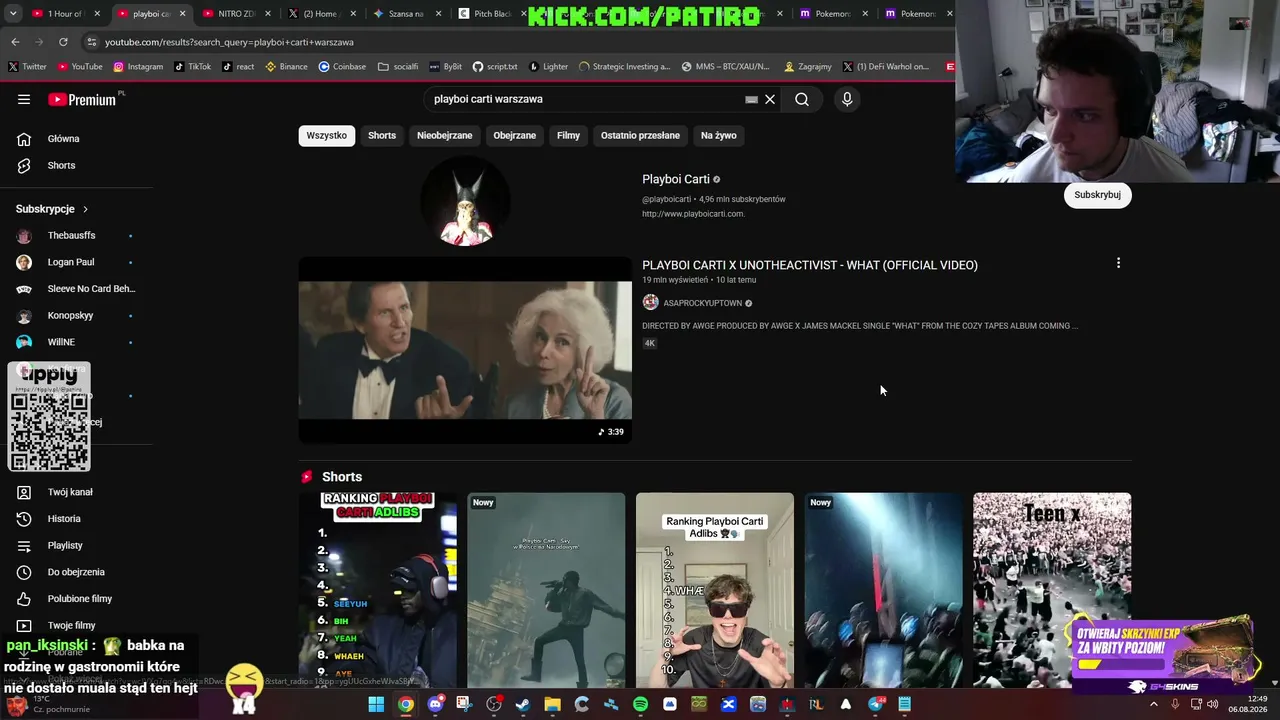Viewport: 1280px width, 720px height.
Task: Show hidden system tray icons chevron
Action: coord(1153,704)
